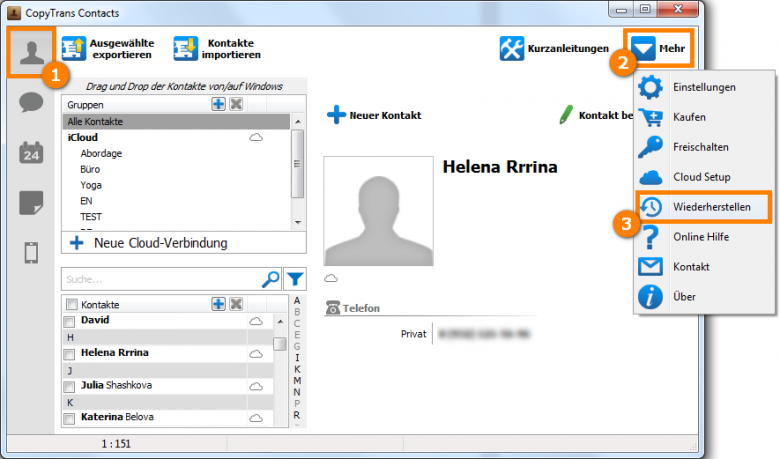Click Kontakte importieren toolbar icon
Screen dimensions: 780x459
tap(186, 49)
